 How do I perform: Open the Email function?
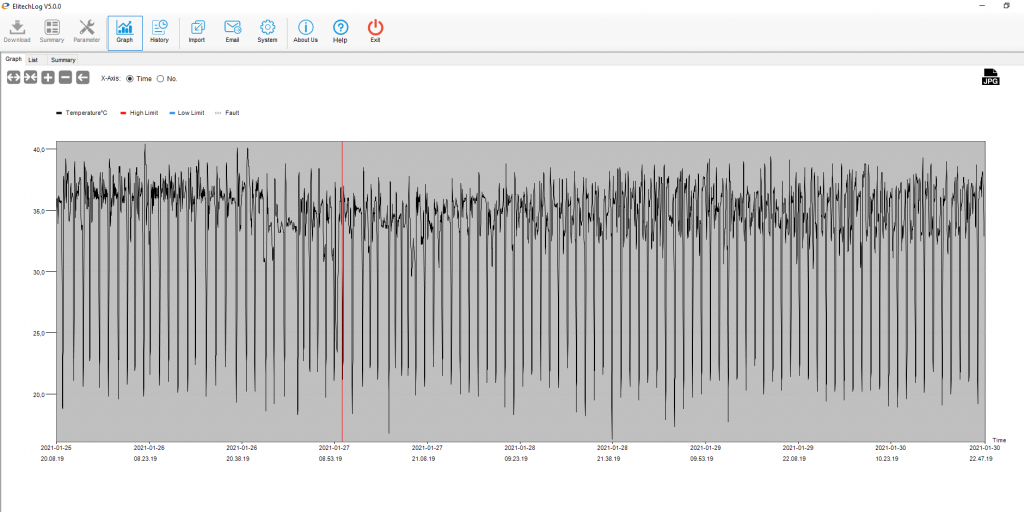pyautogui.click(x=232, y=31)
